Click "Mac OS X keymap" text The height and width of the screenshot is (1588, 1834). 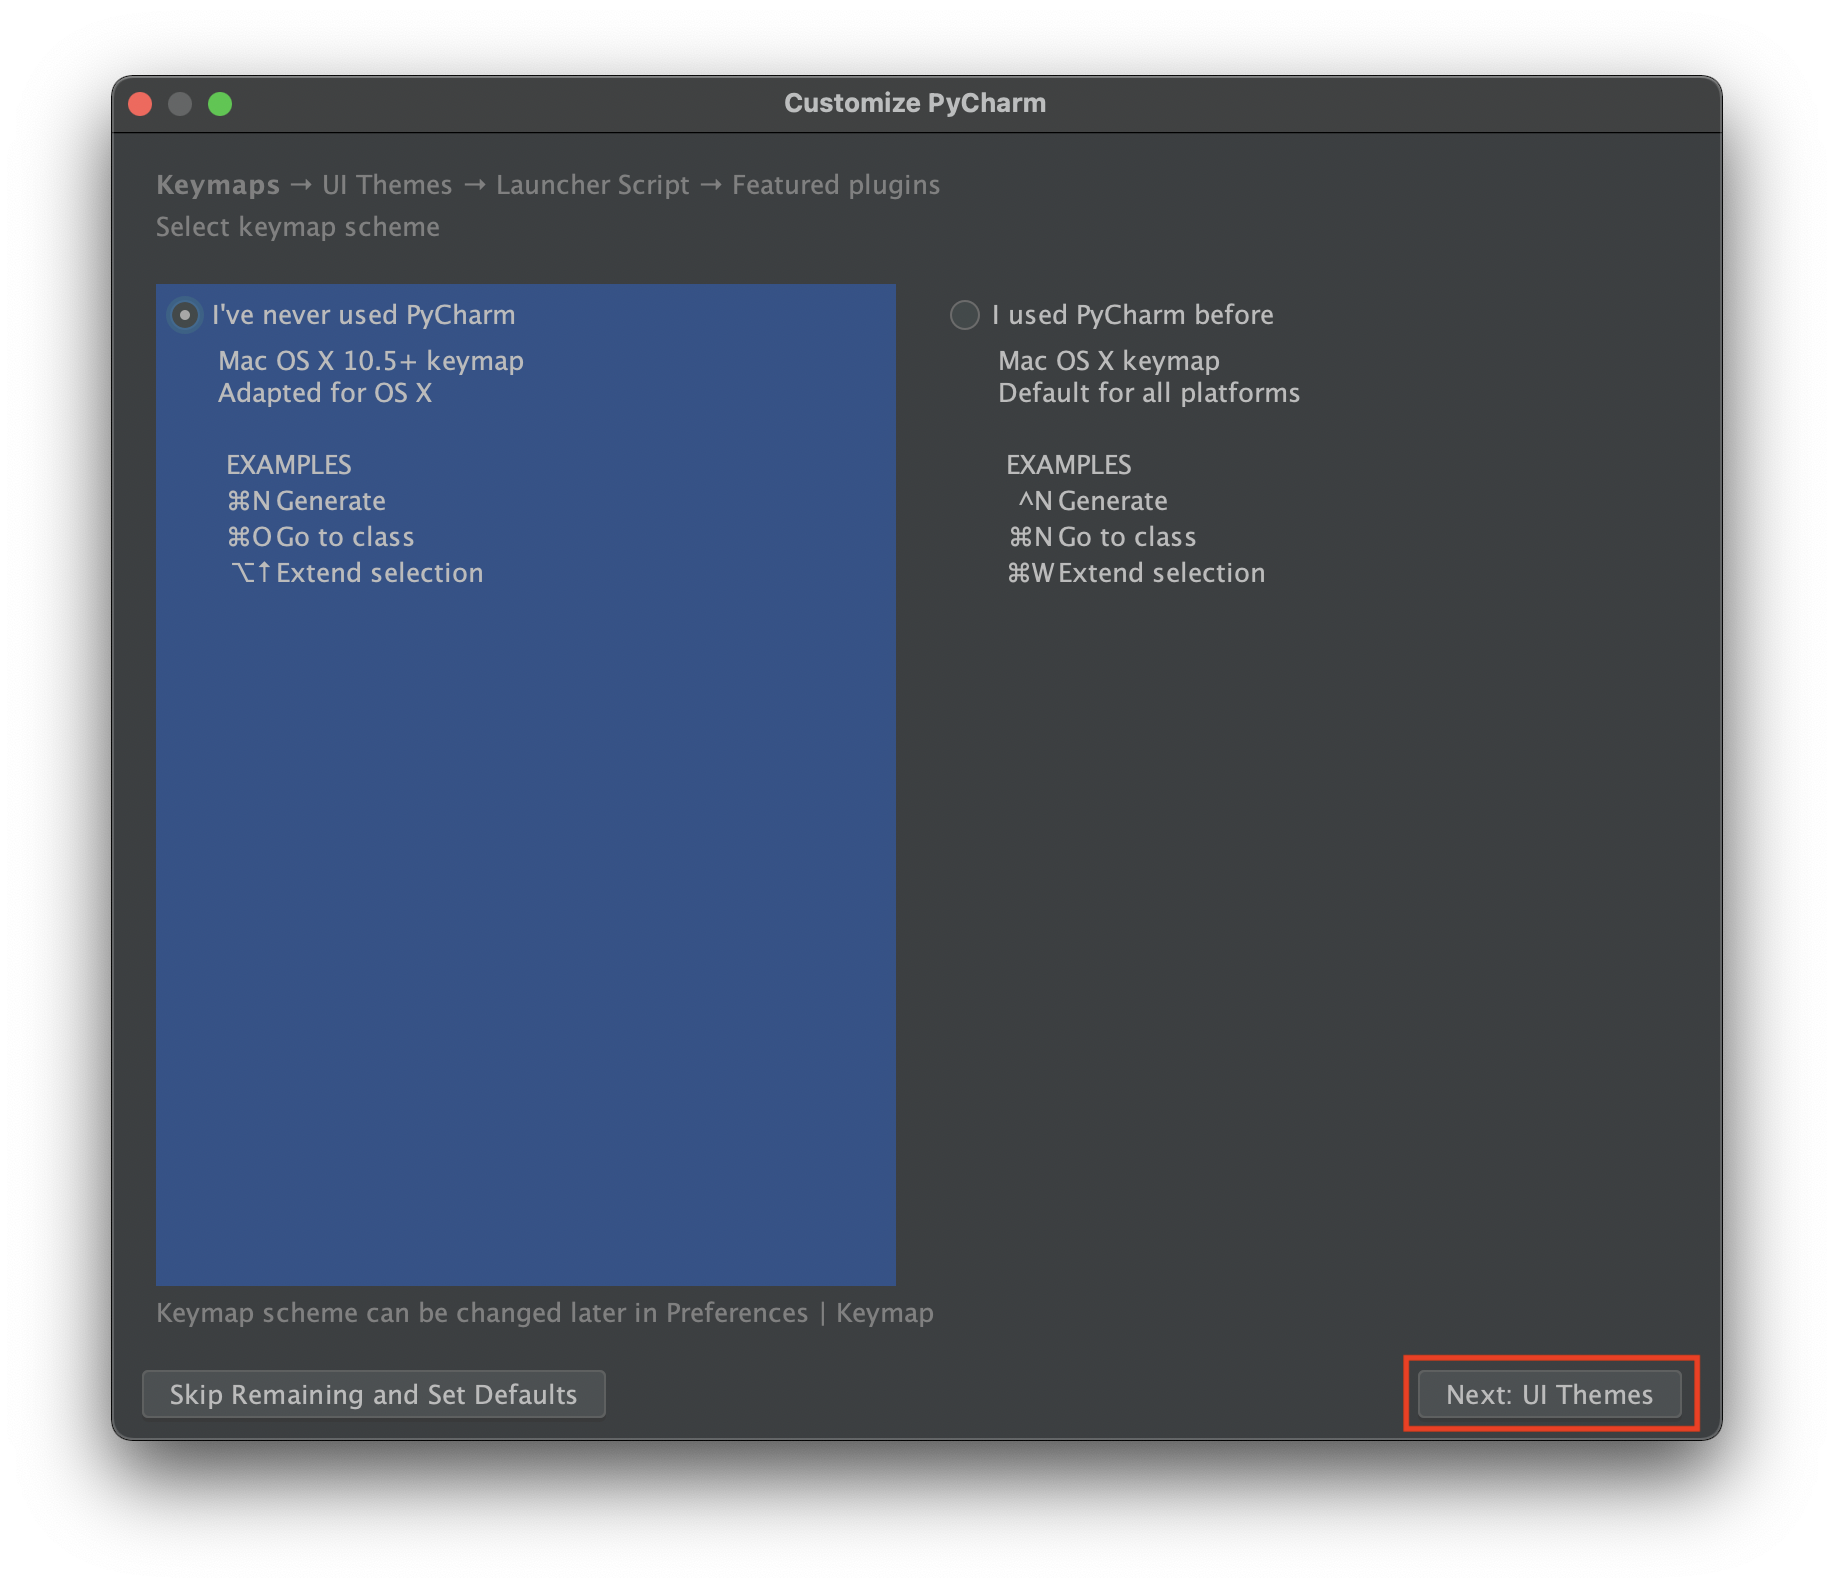(1109, 360)
